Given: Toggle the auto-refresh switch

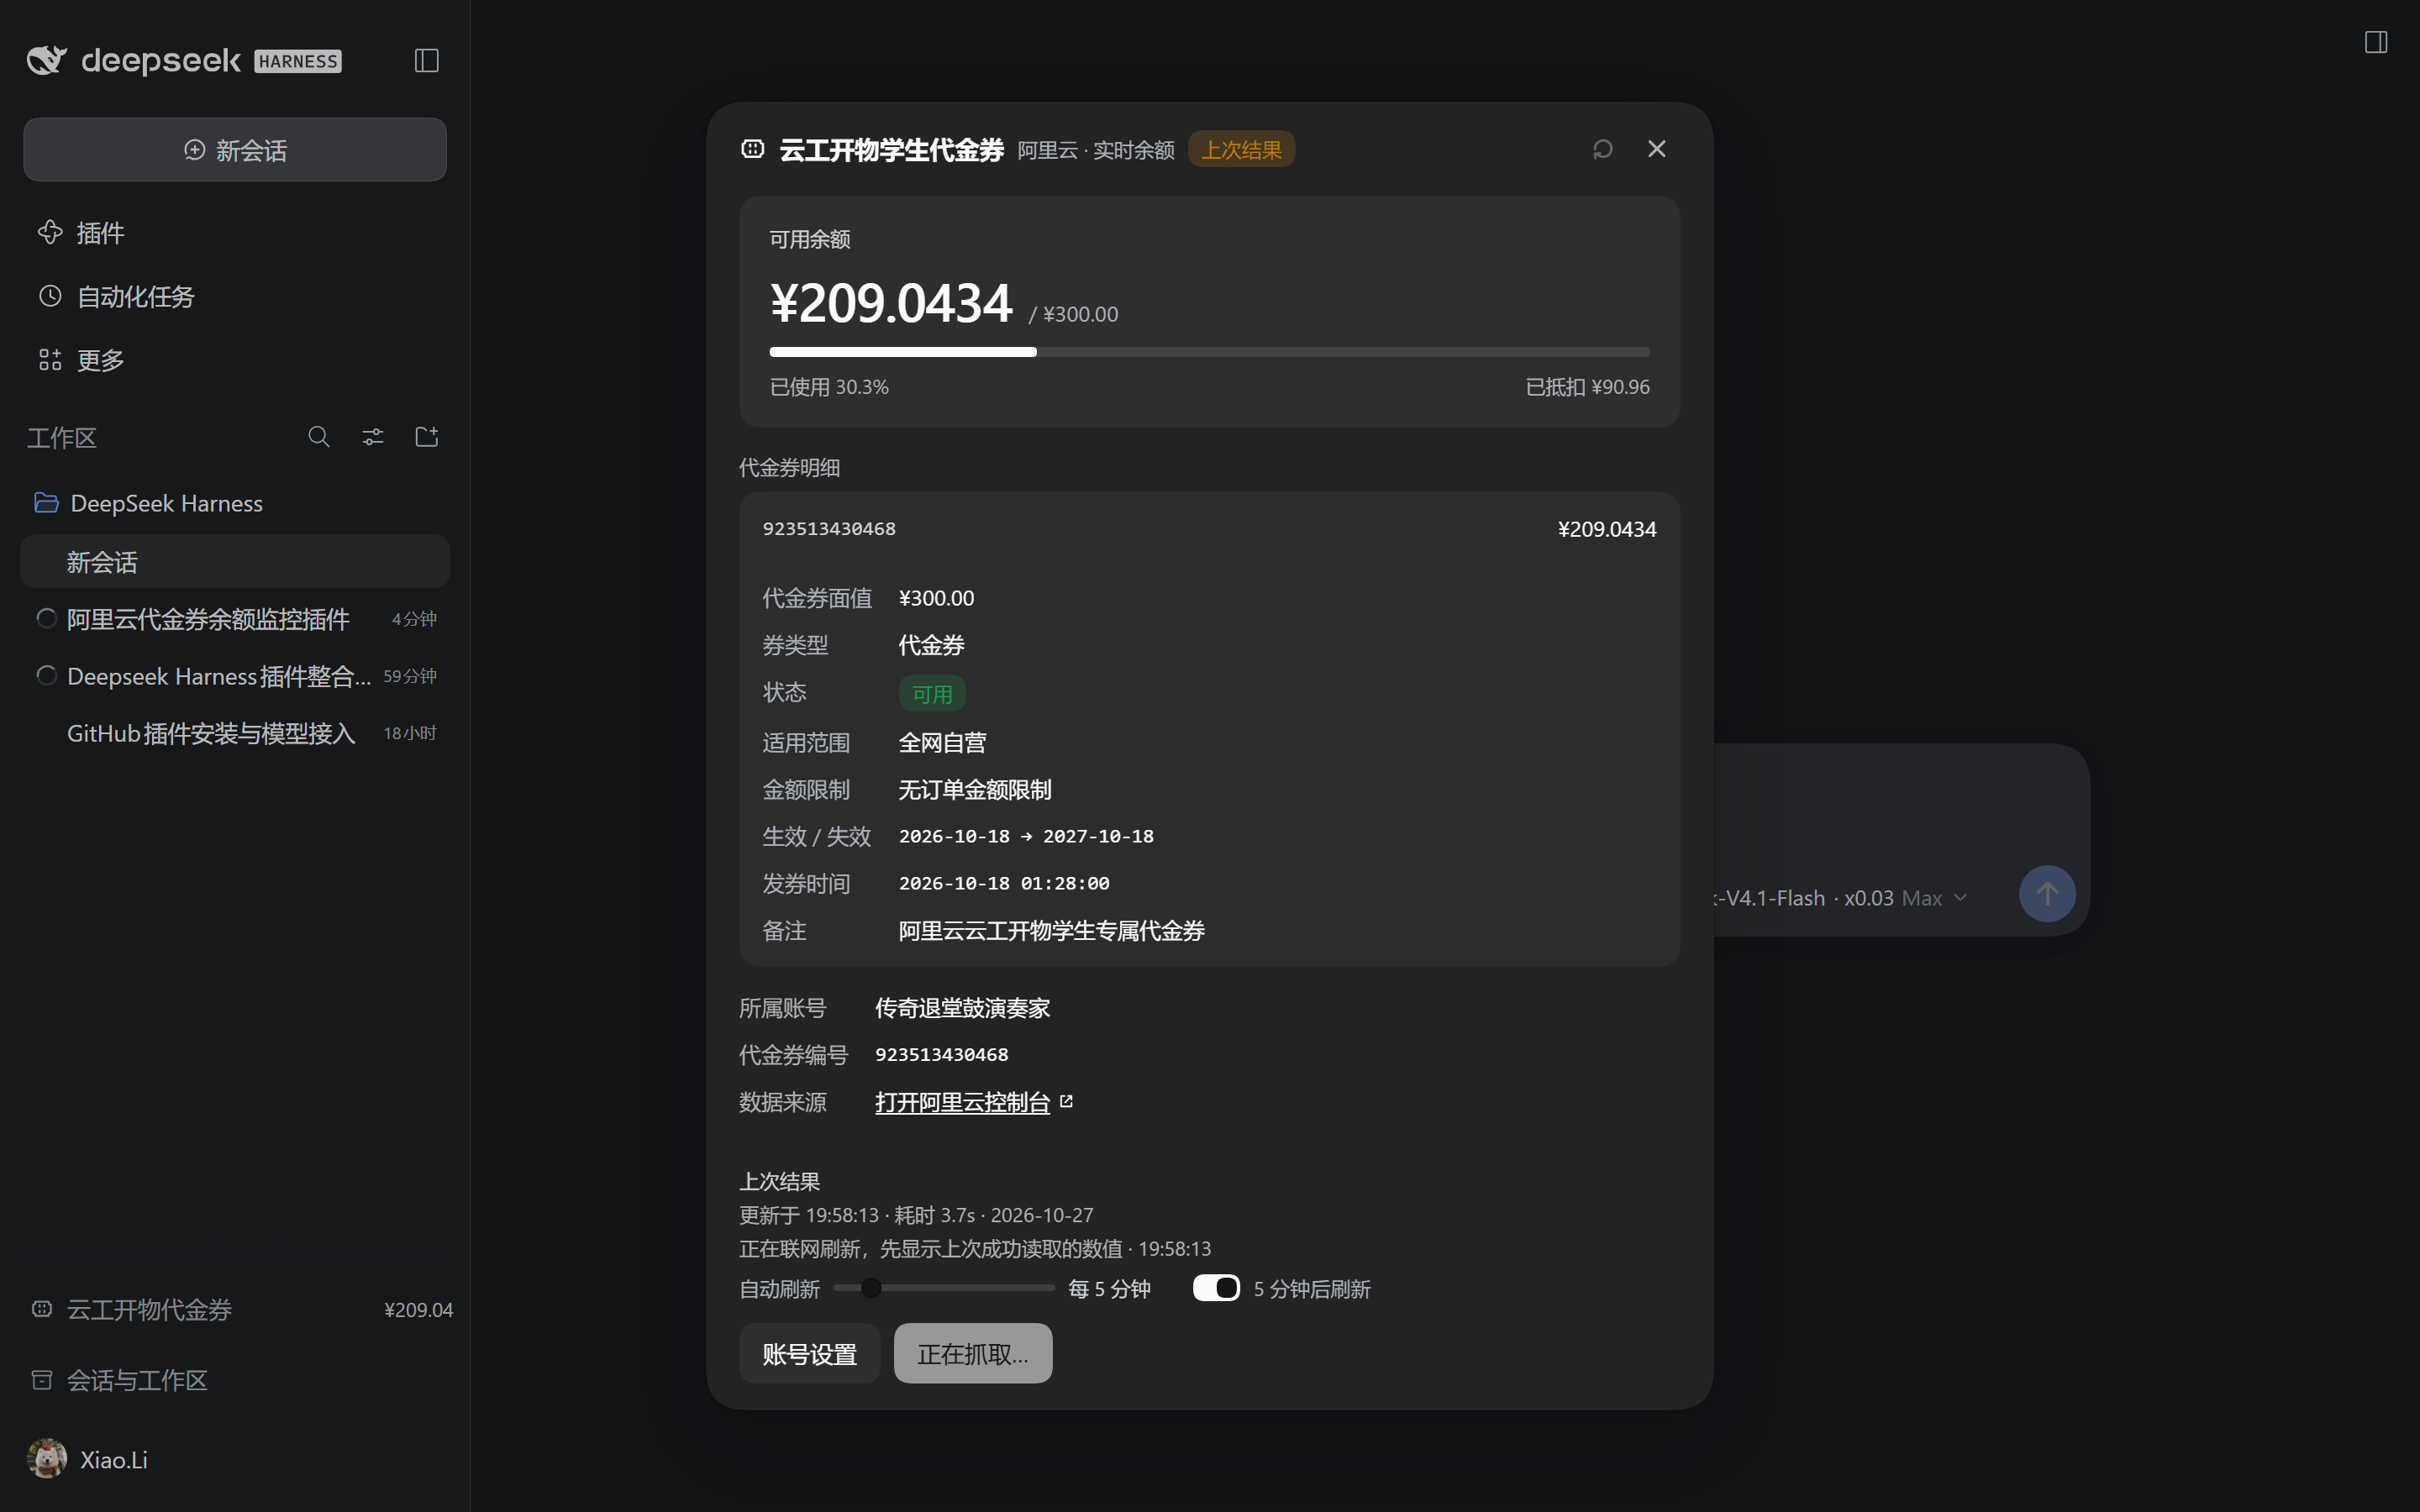Looking at the screenshot, I should coord(1216,1288).
